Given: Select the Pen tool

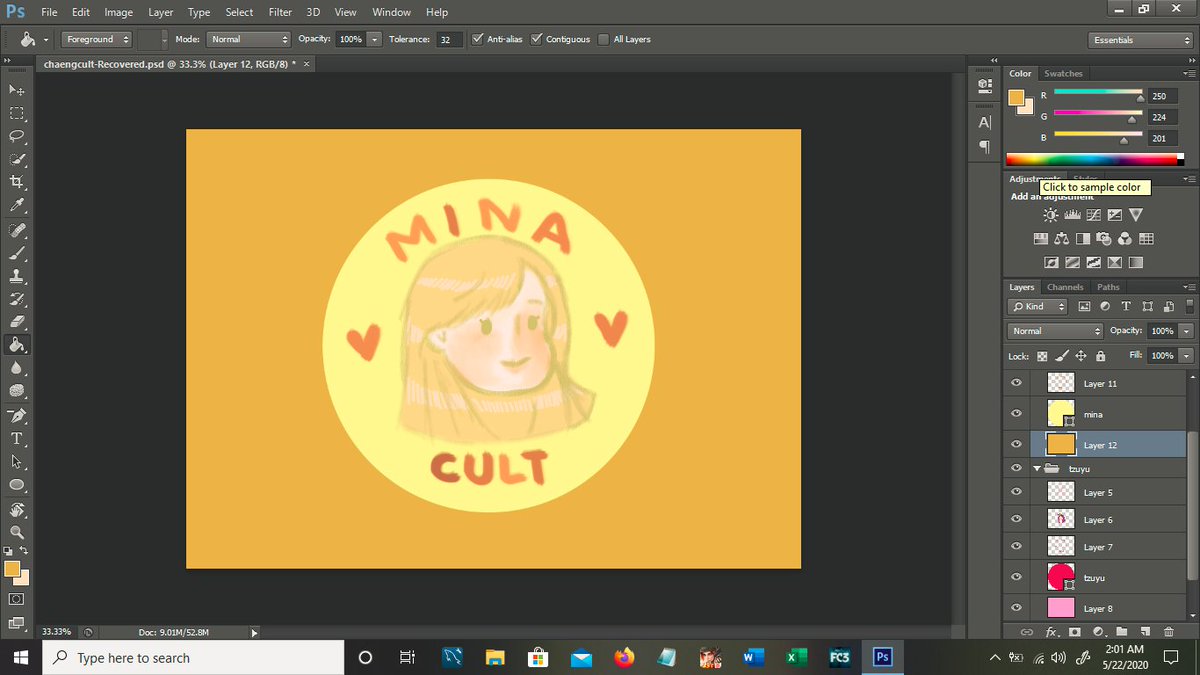Looking at the screenshot, I should click(17, 415).
